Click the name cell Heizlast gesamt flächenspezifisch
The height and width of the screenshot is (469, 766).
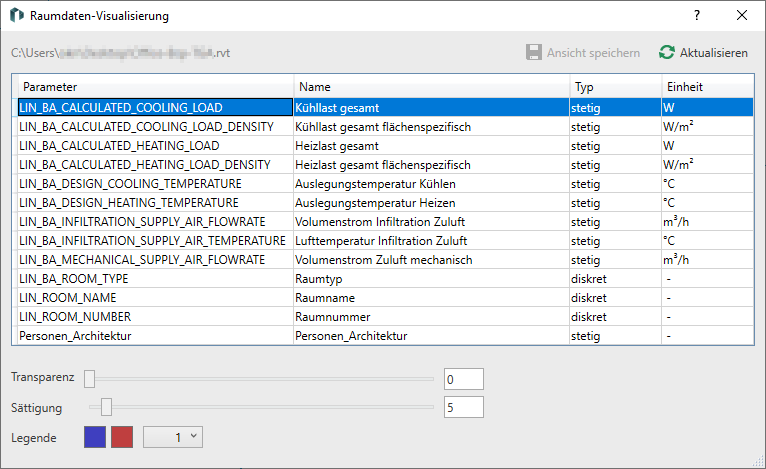coord(431,165)
